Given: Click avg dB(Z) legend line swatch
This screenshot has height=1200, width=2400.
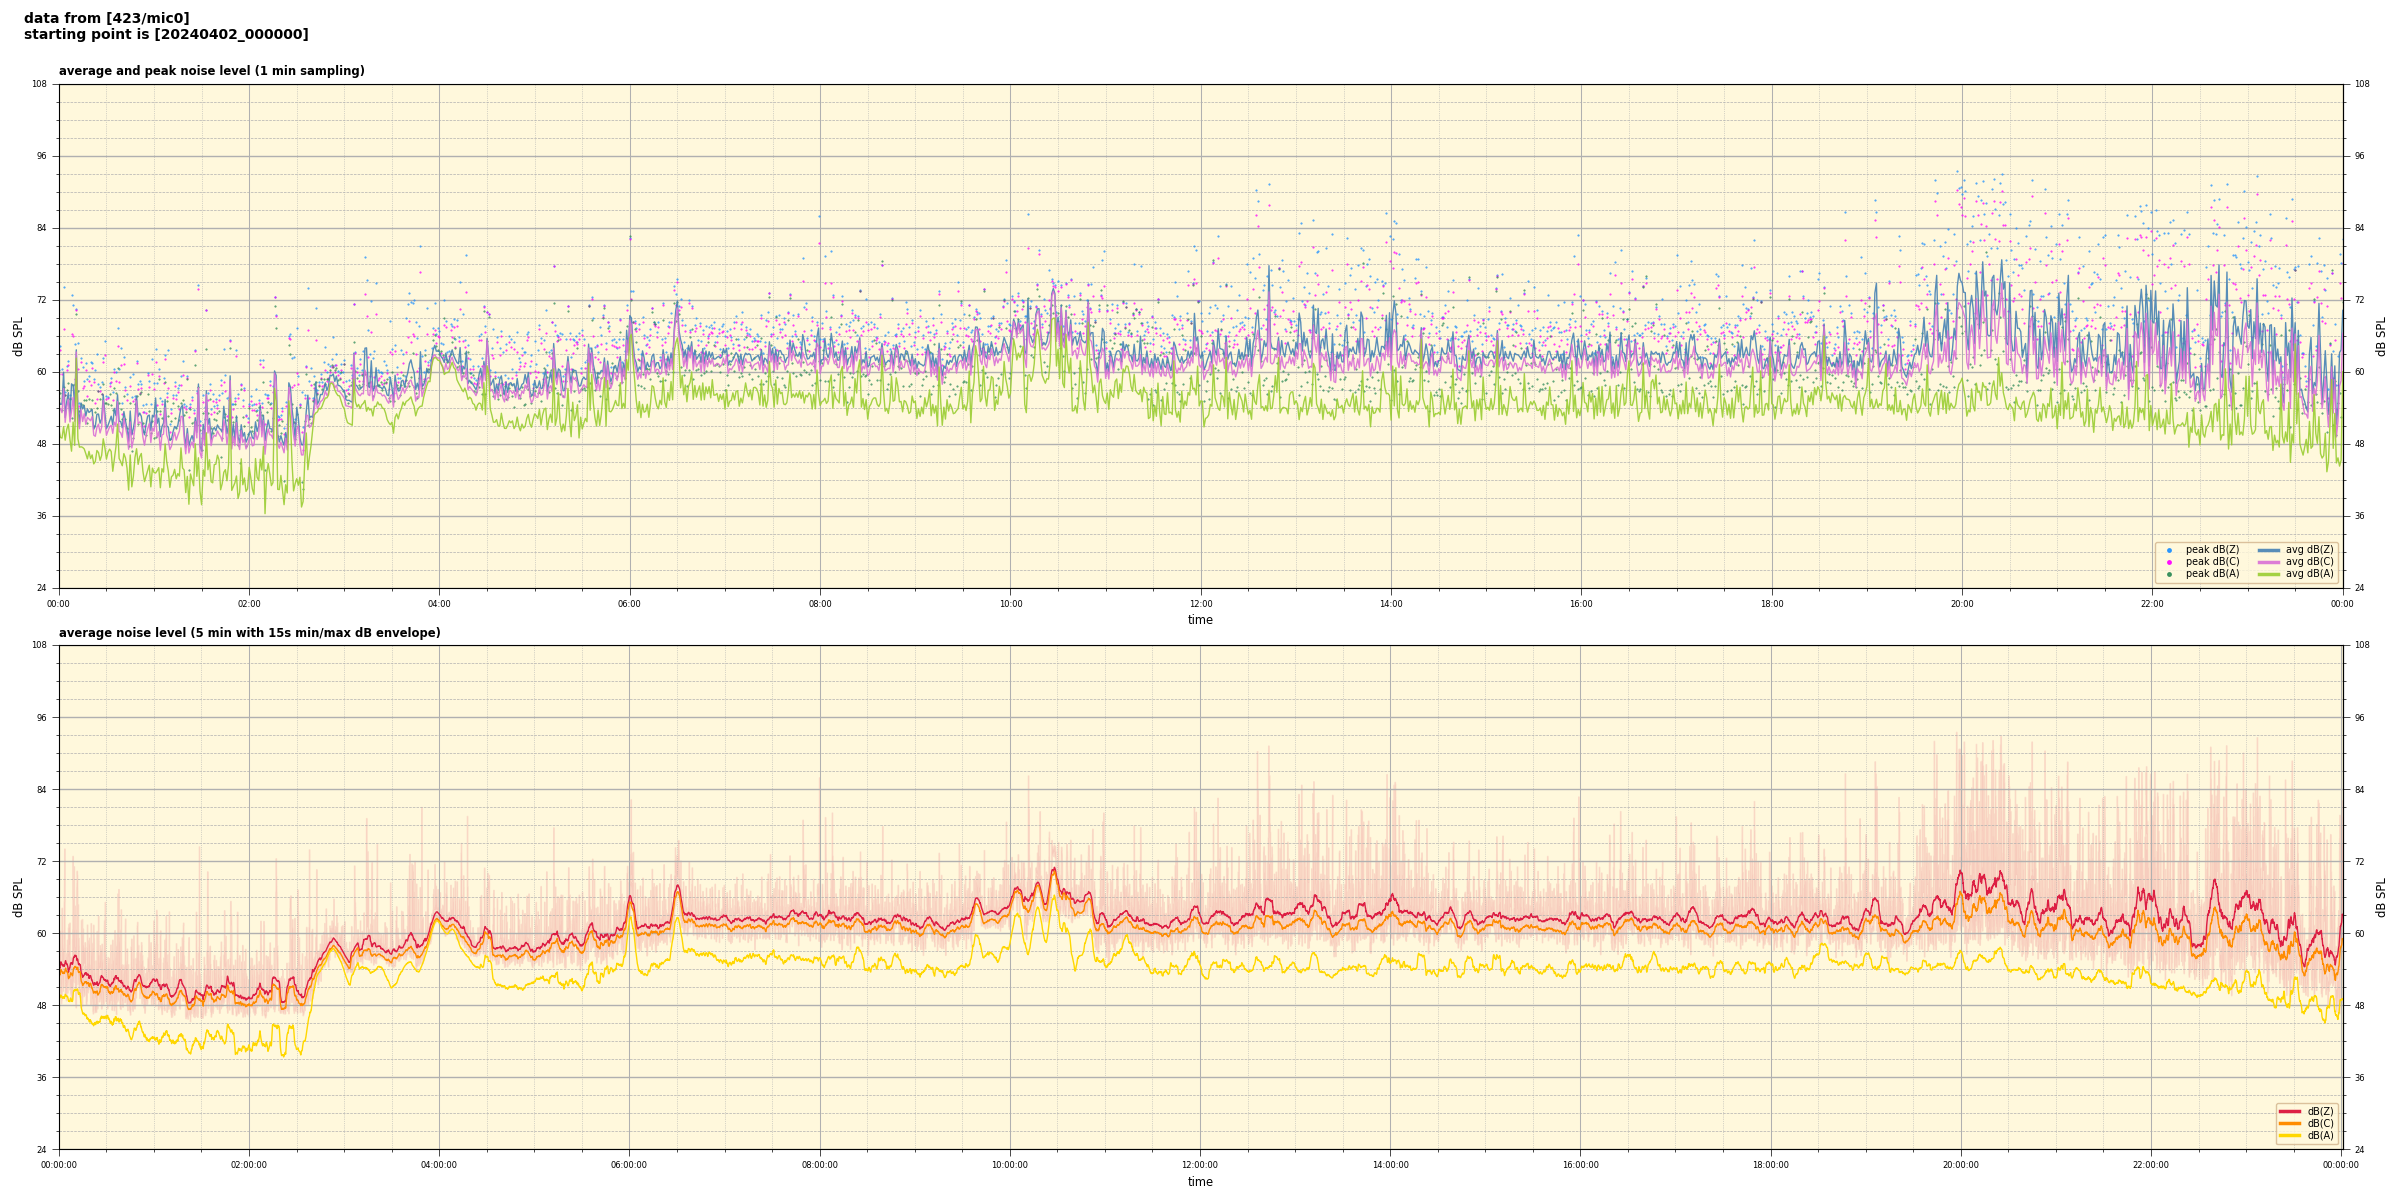Looking at the screenshot, I should [x=2269, y=550].
